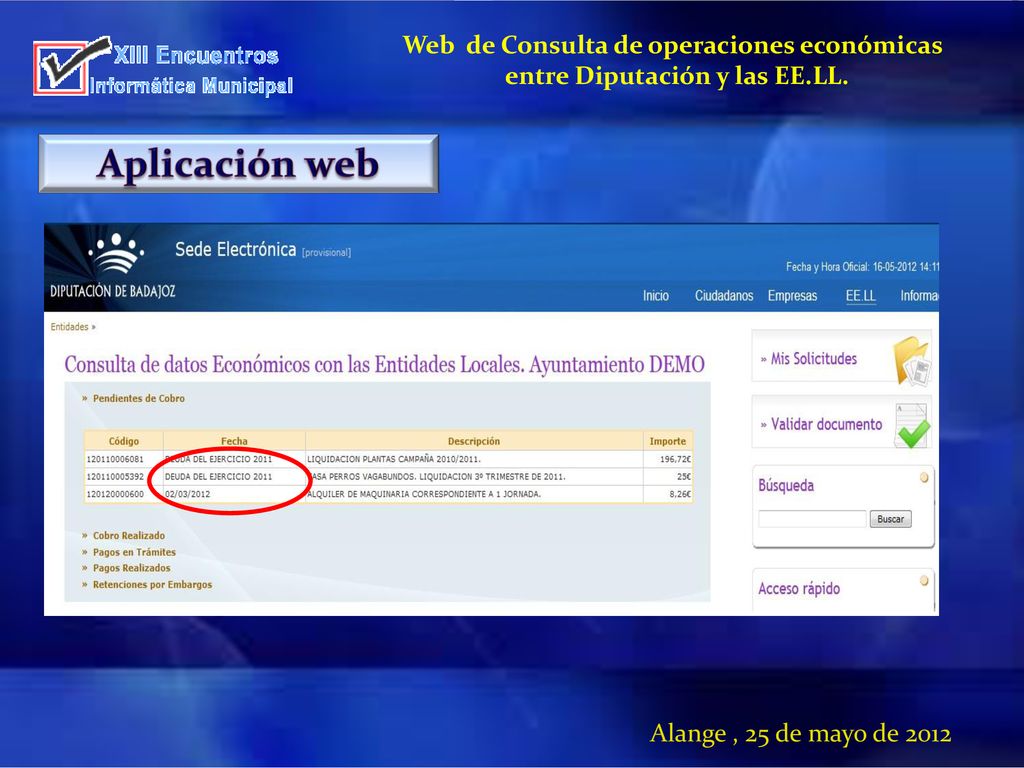Open the Mis Solicitudes folder icon

point(912,360)
